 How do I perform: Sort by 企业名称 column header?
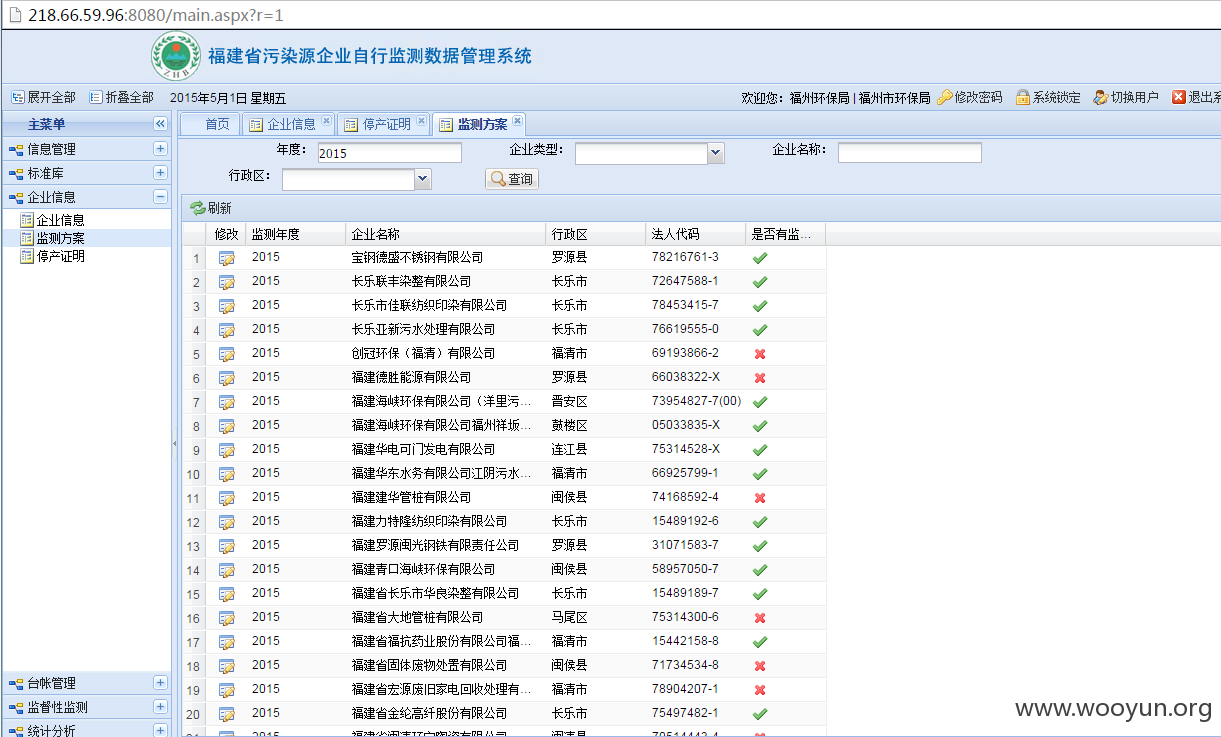445,234
